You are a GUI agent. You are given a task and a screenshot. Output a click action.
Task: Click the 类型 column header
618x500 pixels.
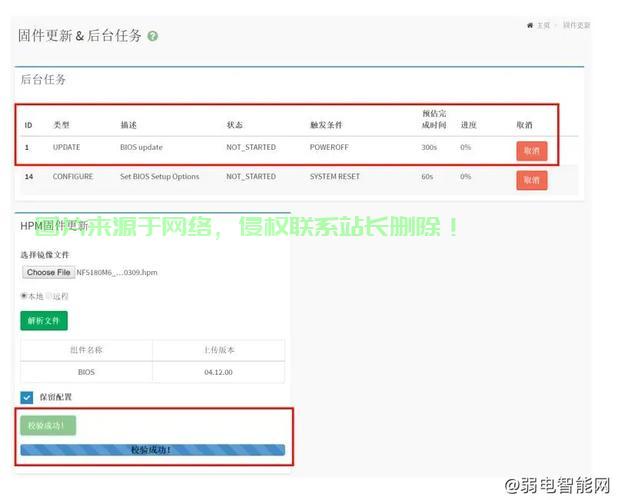point(62,125)
